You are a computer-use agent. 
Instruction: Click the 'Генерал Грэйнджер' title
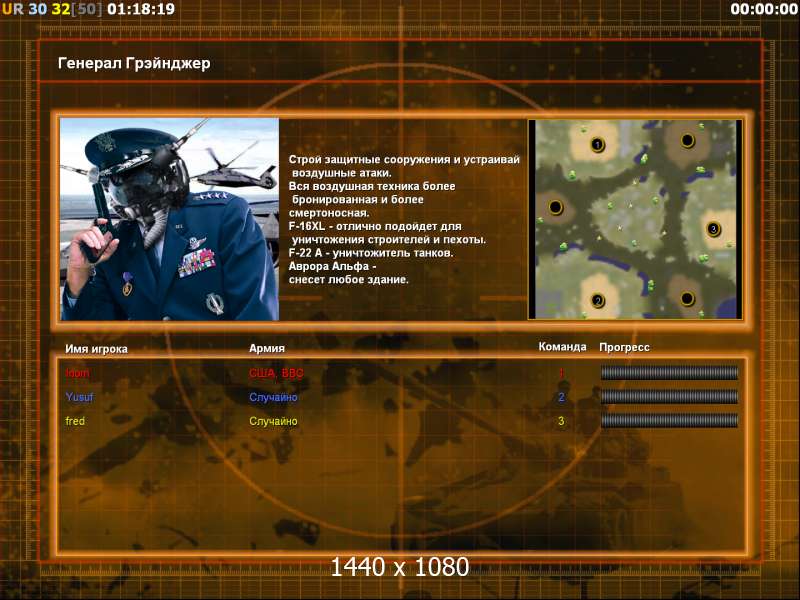click(134, 63)
